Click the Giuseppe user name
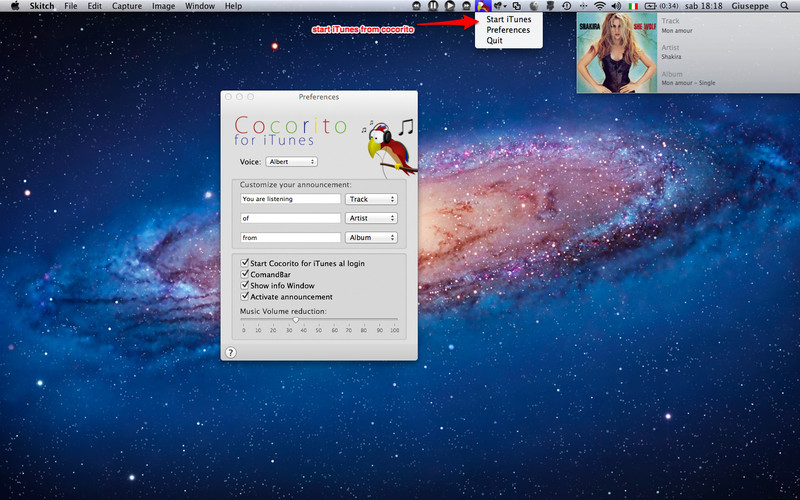 point(750,6)
